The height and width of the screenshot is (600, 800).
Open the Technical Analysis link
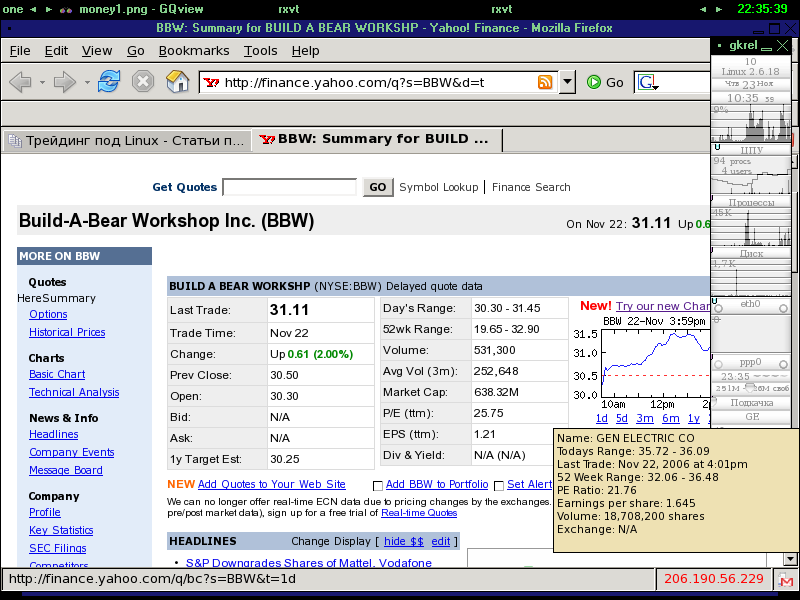point(74,392)
